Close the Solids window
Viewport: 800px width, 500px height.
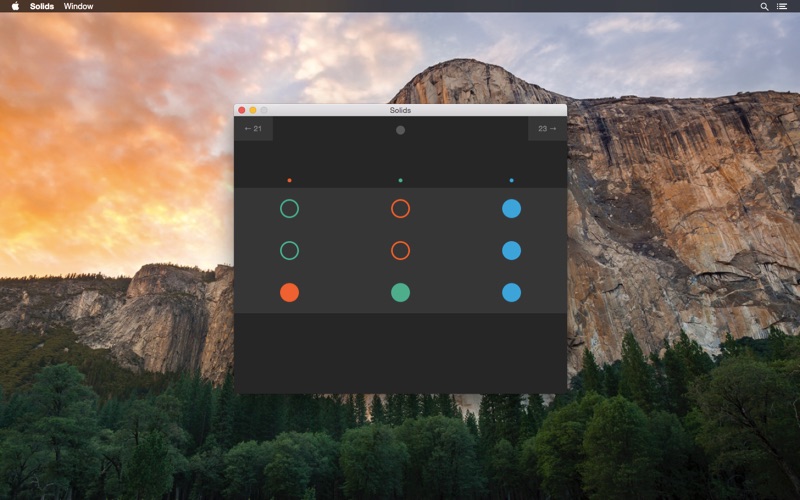coord(242,110)
